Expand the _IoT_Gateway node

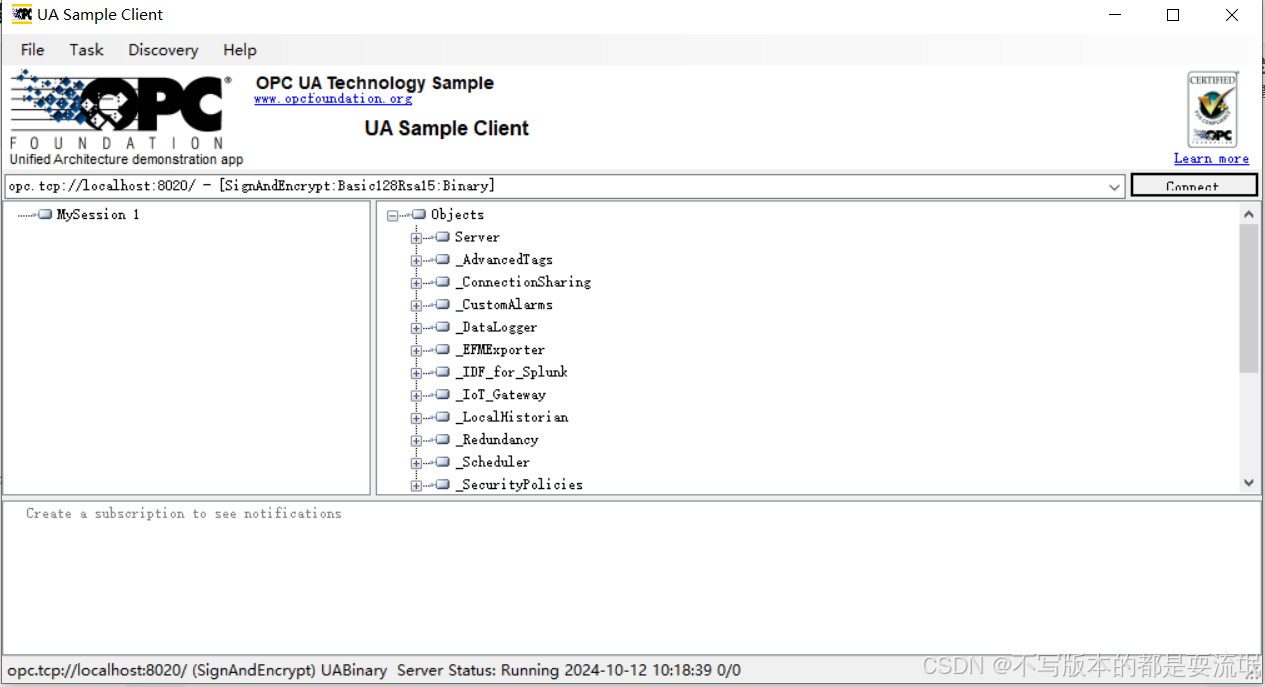tap(416, 395)
